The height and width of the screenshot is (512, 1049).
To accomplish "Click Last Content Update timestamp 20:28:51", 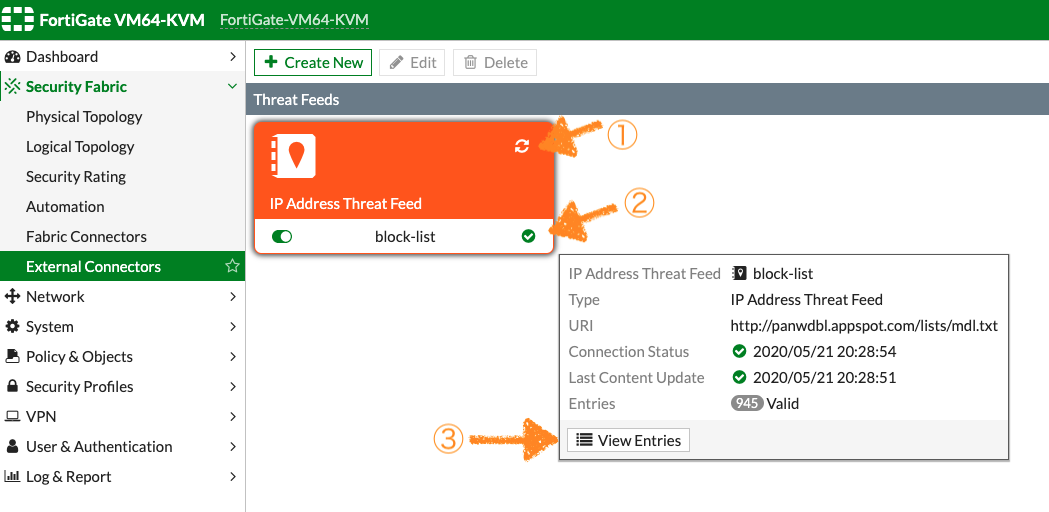I will [x=824, y=377].
